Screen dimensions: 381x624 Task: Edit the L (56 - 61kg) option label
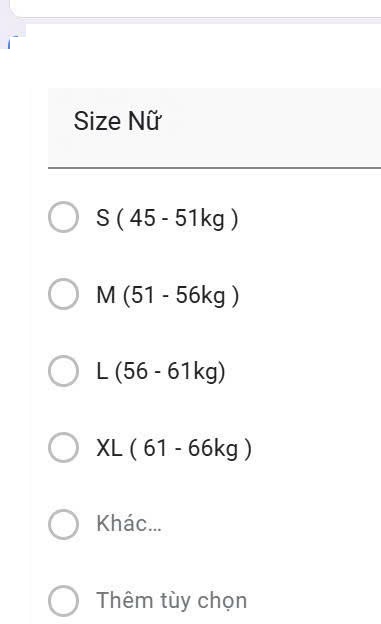click(161, 371)
